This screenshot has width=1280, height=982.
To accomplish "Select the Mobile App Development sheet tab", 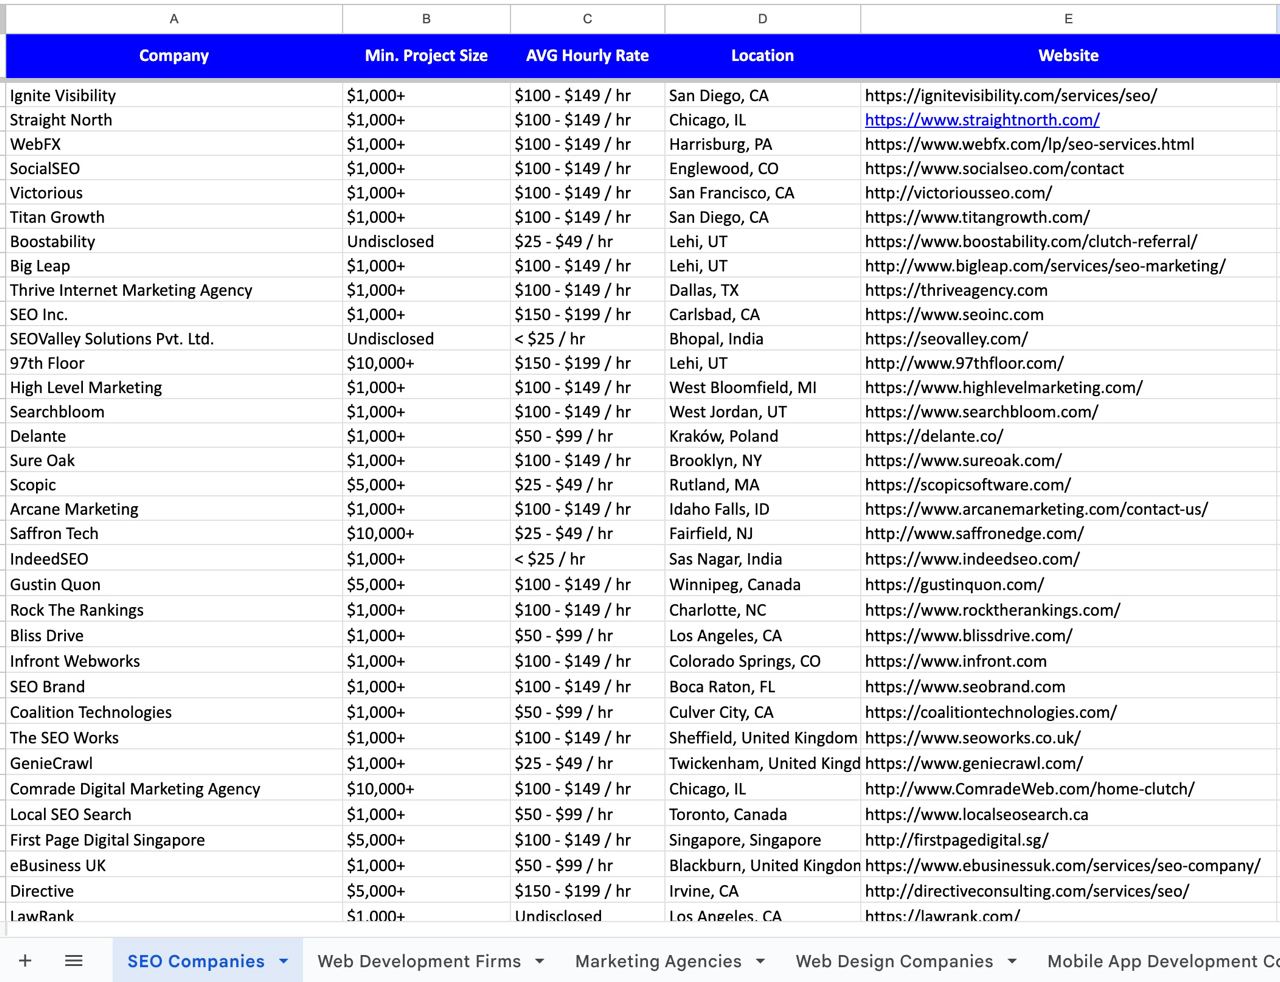I will (1160, 961).
